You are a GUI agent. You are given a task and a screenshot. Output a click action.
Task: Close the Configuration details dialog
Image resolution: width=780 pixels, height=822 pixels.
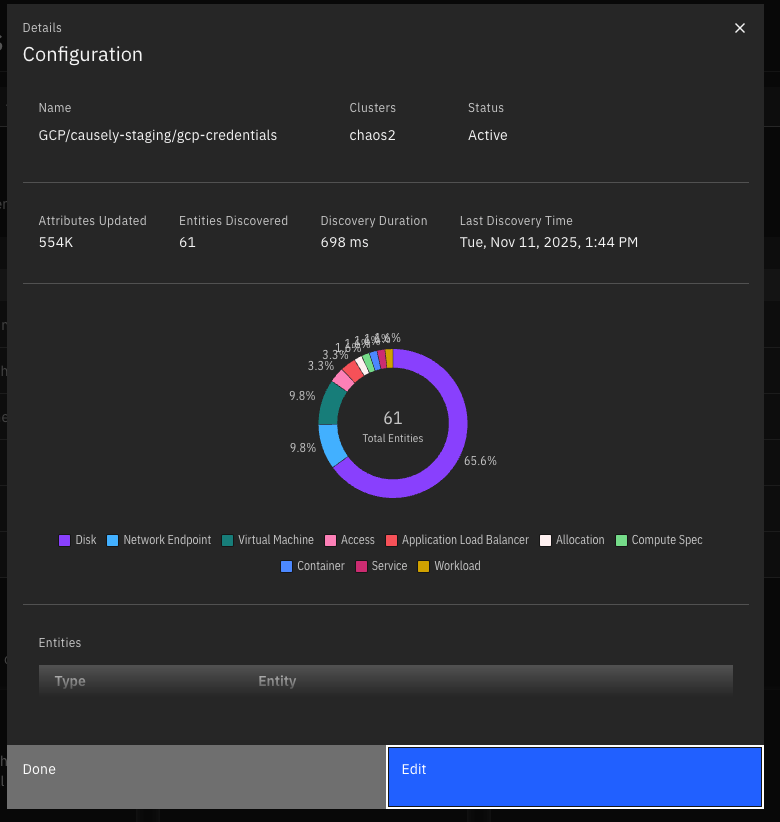tap(740, 28)
